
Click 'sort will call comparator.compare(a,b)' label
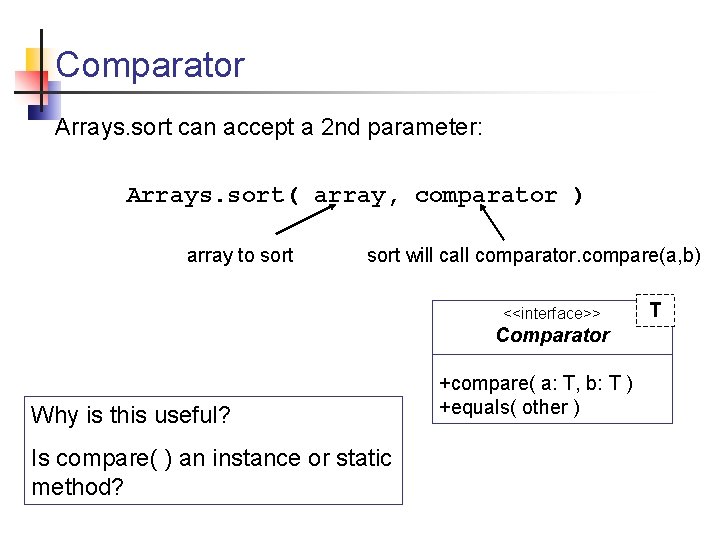pyautogui.click(x=534, y=255)
